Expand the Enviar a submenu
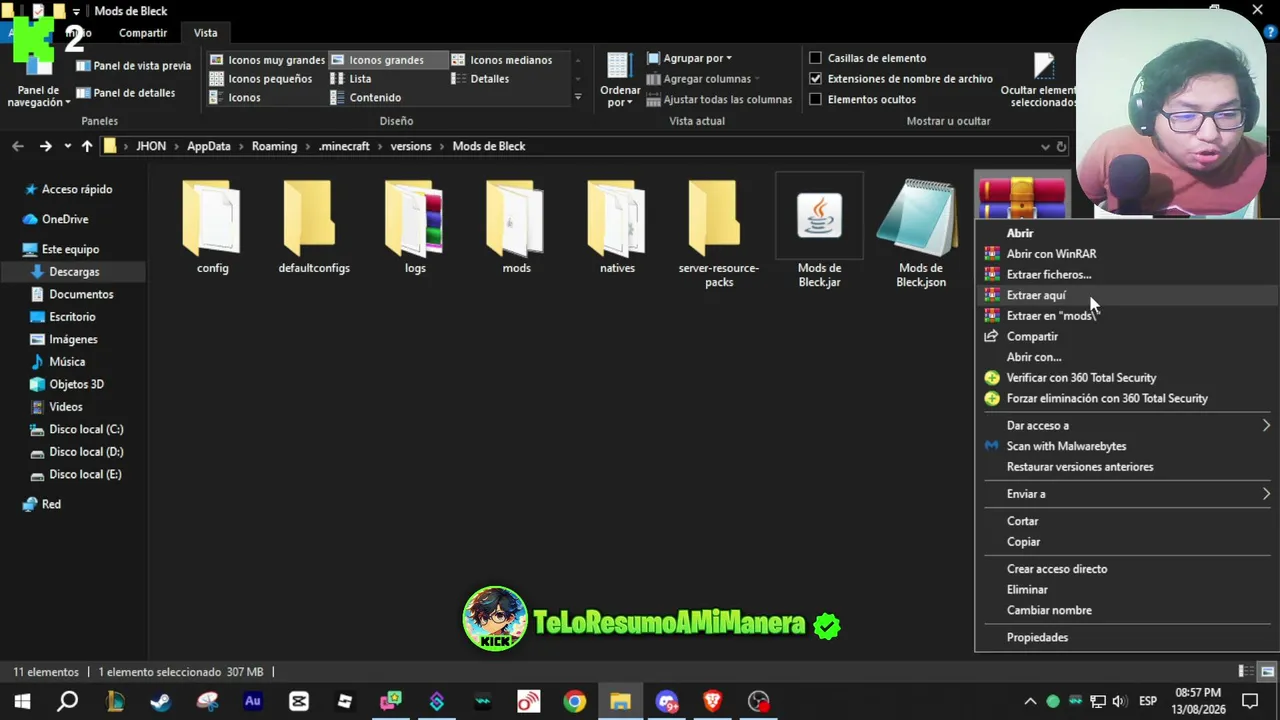 pyautogui.click(x=1126, y=494)
